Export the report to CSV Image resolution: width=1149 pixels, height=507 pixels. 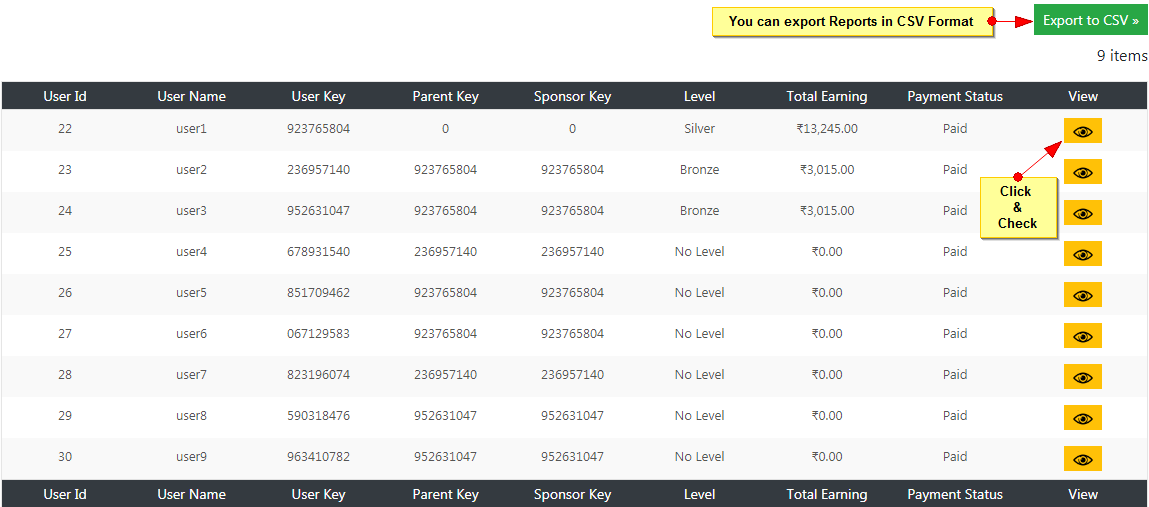tap(1090, 20)
